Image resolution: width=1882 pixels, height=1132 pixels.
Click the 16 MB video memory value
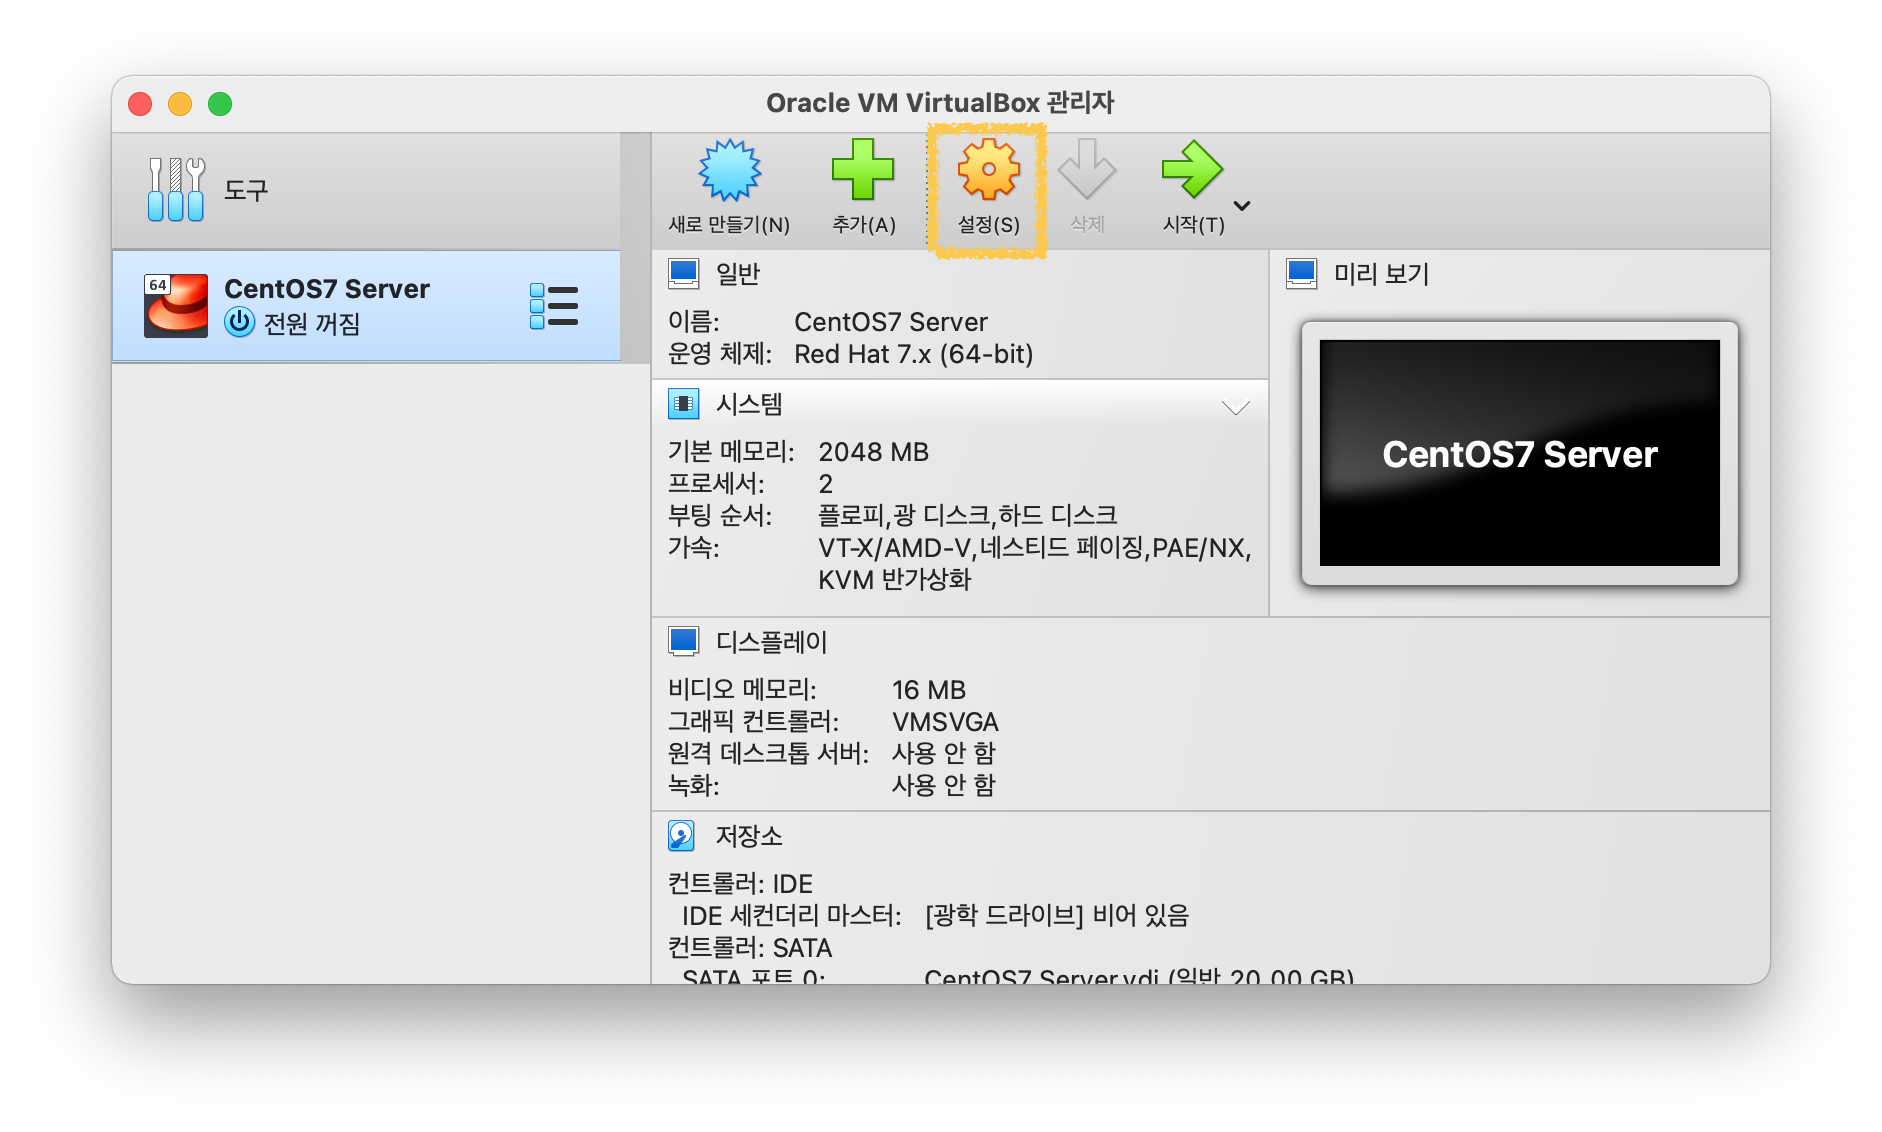[929, 690]
